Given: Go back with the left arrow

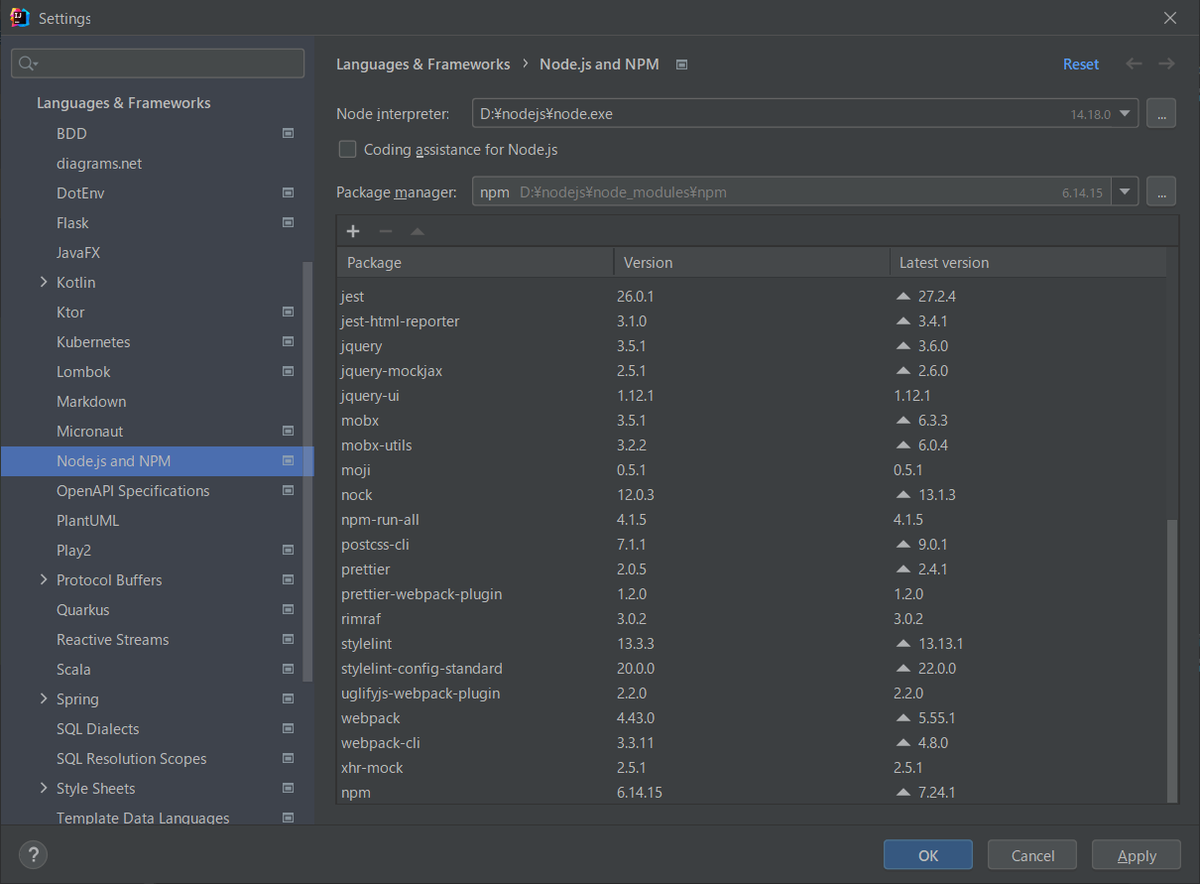Looking at the screenshot, I should pyautogui.click(x=1133, y=64).
